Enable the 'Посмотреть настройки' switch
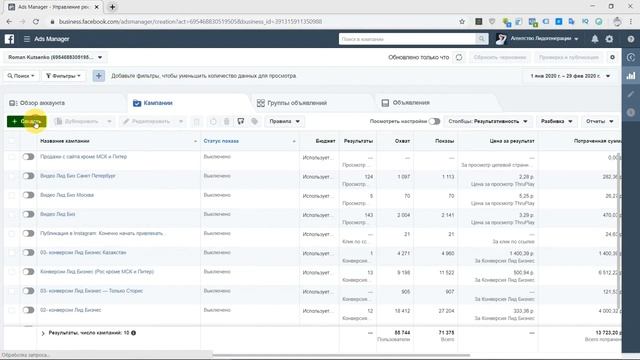640x360 pixels. tap(434, 121)
